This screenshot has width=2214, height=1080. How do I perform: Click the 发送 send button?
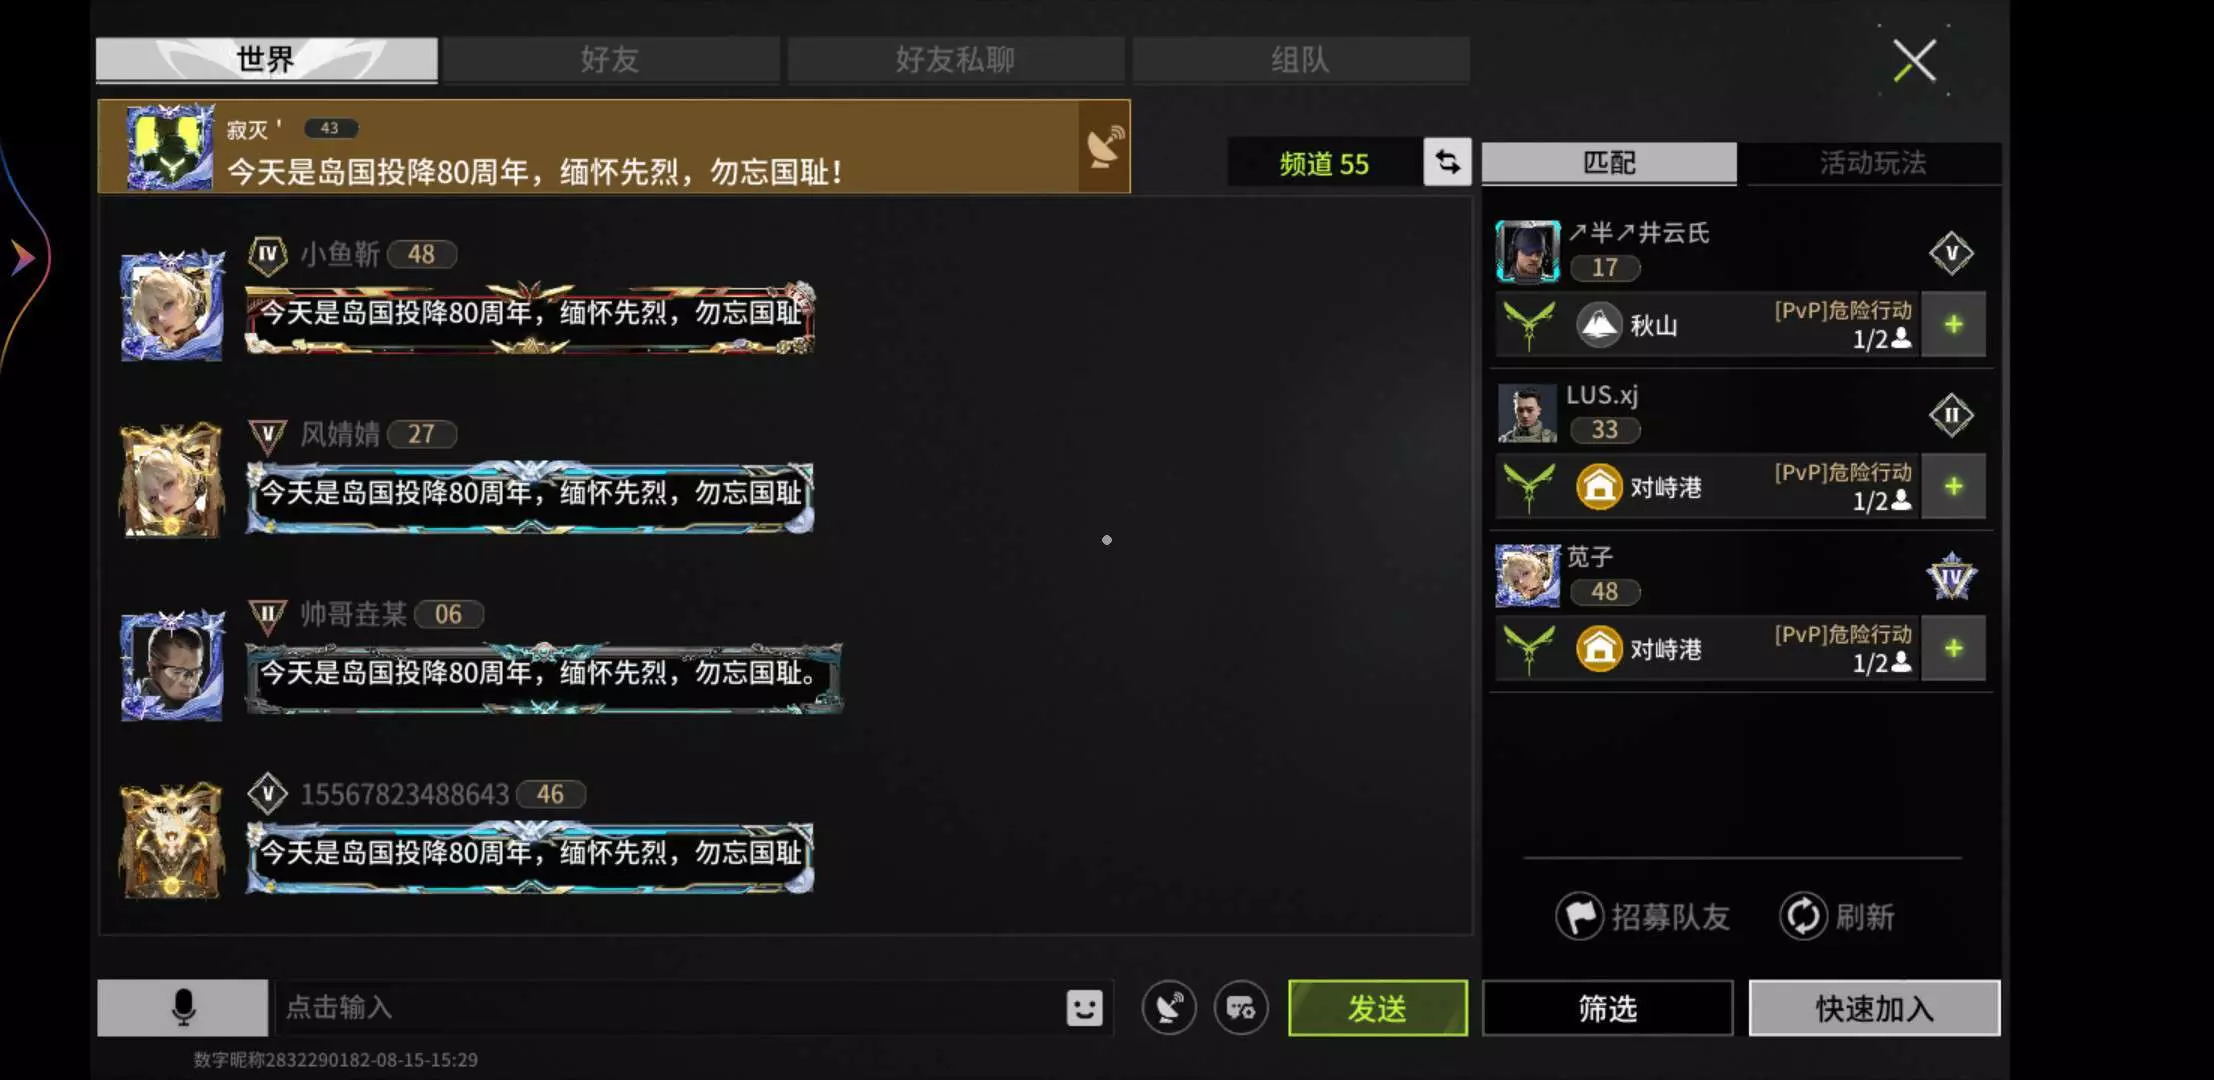[x=1378, y=1008]
